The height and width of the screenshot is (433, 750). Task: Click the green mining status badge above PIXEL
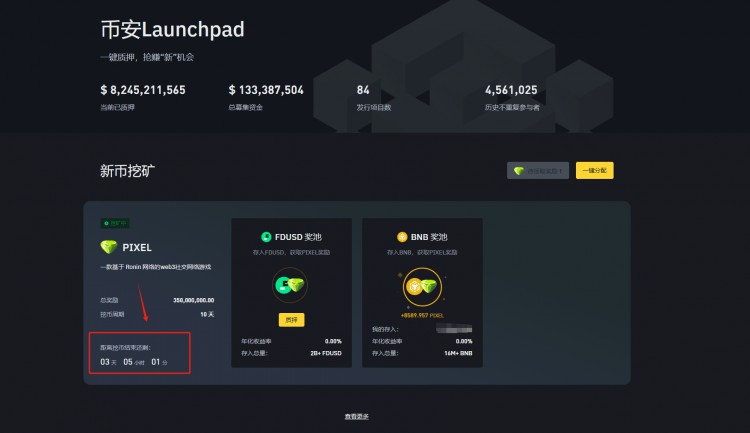click(x=115, y=223)
